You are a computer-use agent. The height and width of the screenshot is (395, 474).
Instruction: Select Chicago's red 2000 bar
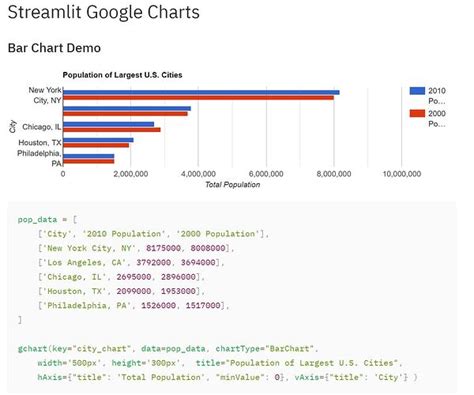pos(112,130)
